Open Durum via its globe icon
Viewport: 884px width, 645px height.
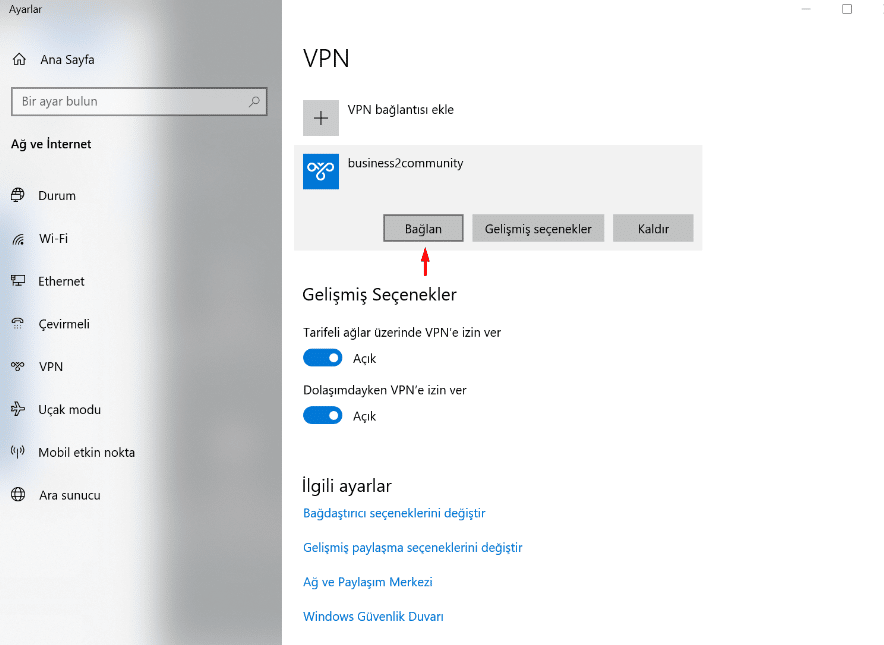click(18, 195)
